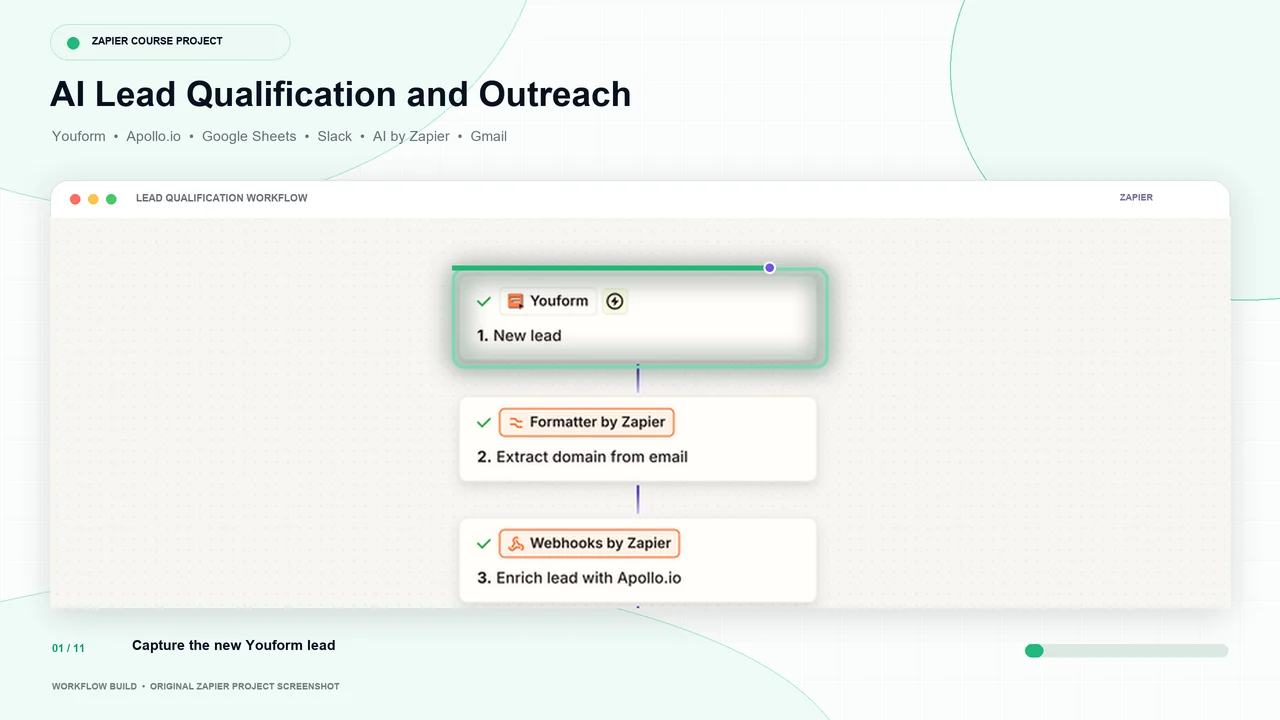Click Slack in the tools list
The width and height of the screenshot is (1280, 720).
coord(335,136)
